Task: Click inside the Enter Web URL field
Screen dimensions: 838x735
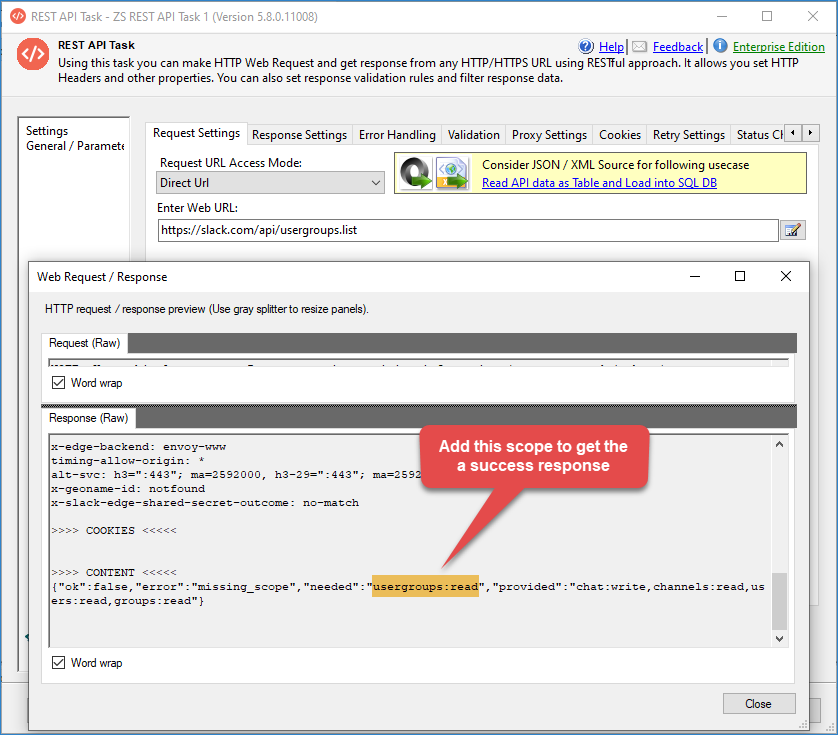Action: (x=467, y=230)
